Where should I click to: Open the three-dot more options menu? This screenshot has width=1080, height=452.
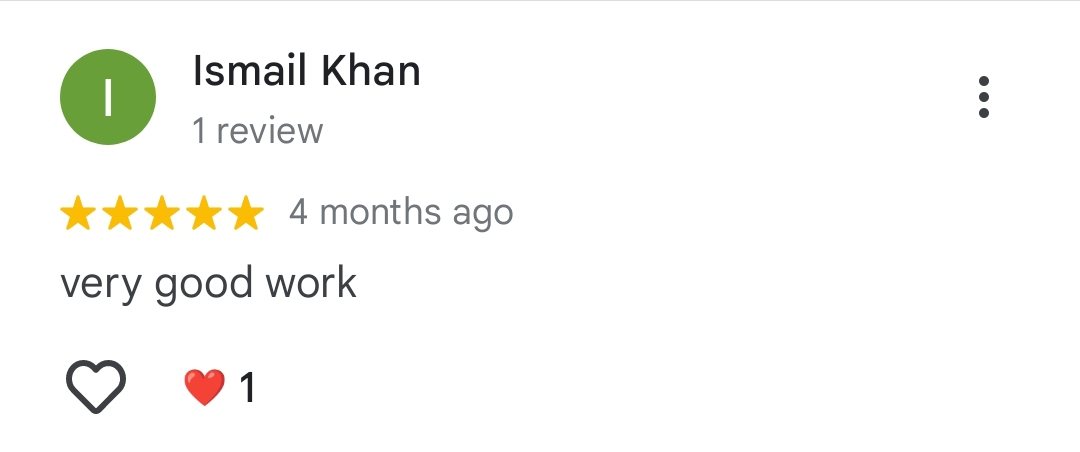pos(984,97)
